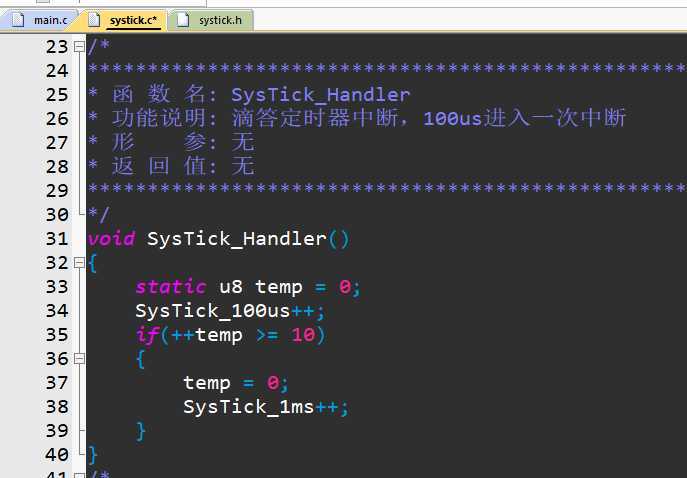
Task: Open the systick.h tab
Action: click(x=212, y=20)
